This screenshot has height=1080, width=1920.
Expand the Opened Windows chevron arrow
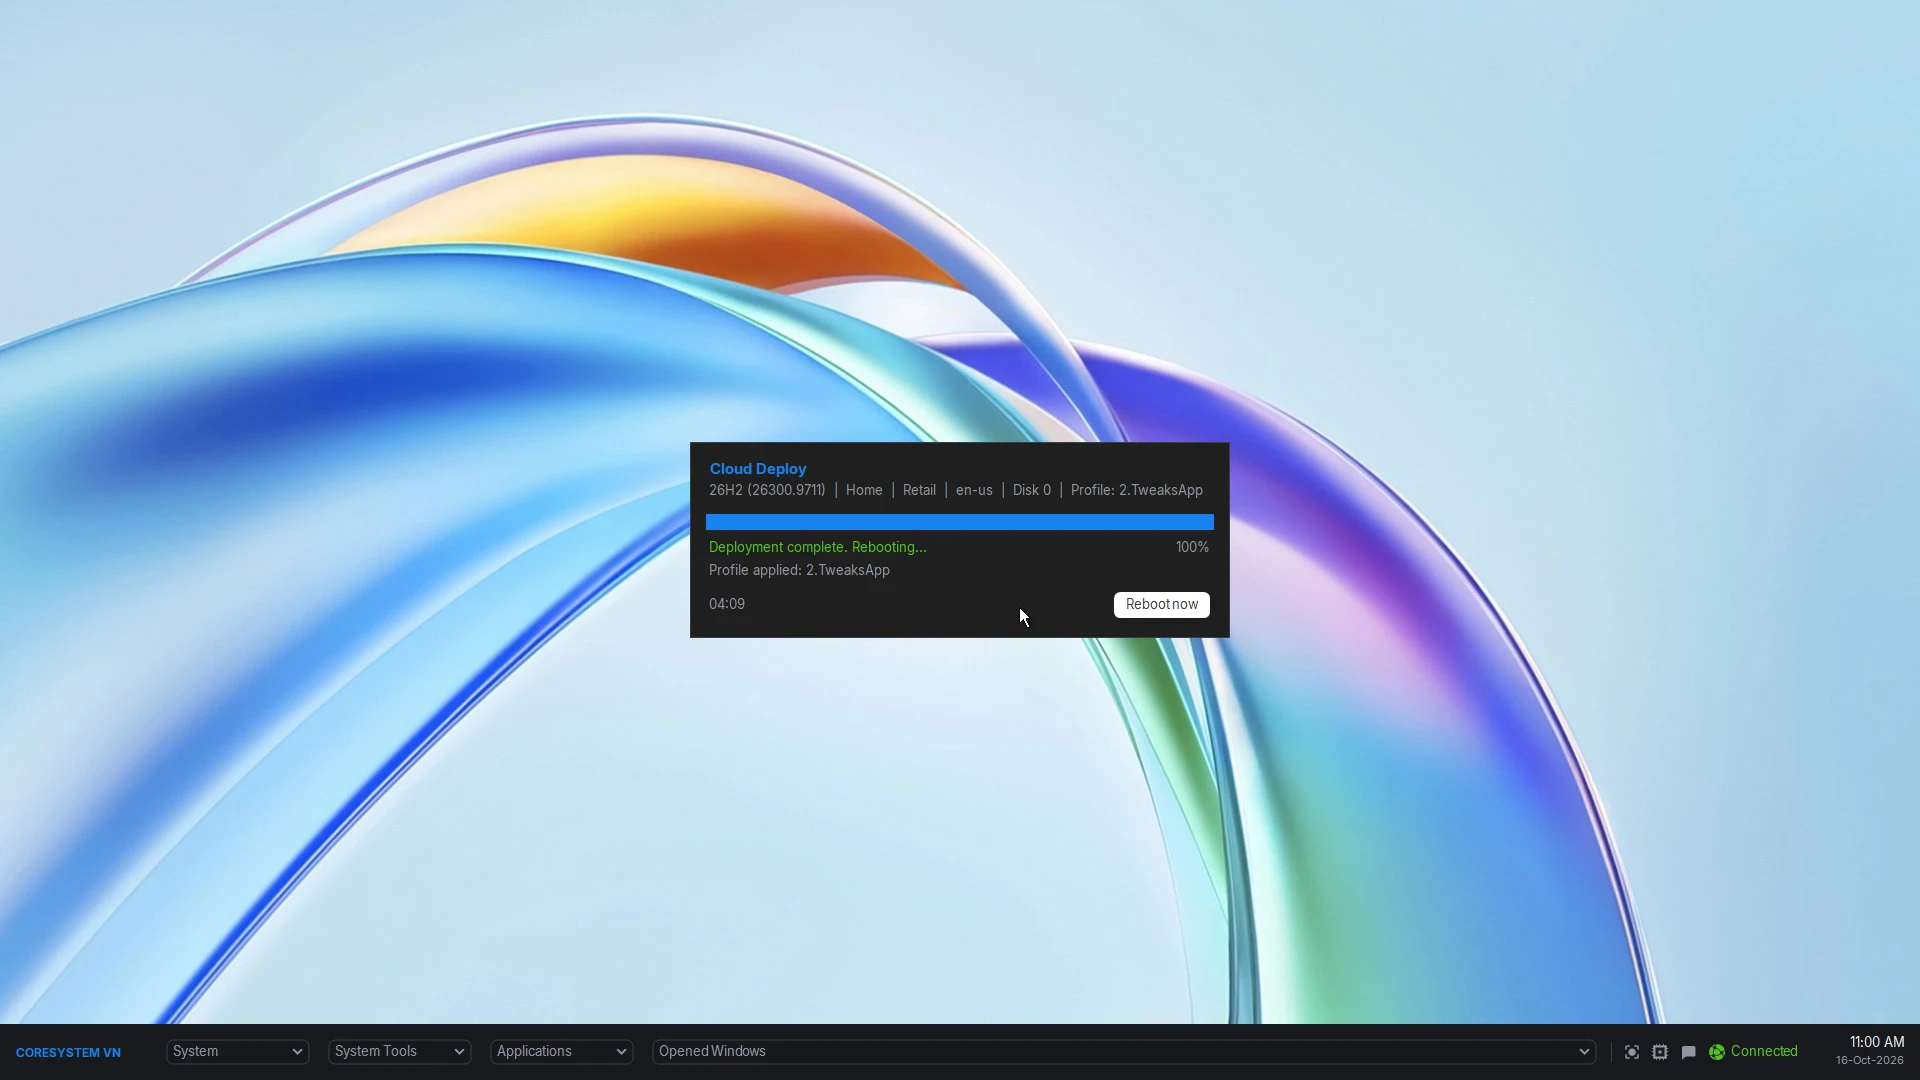coord(1584,1052)
